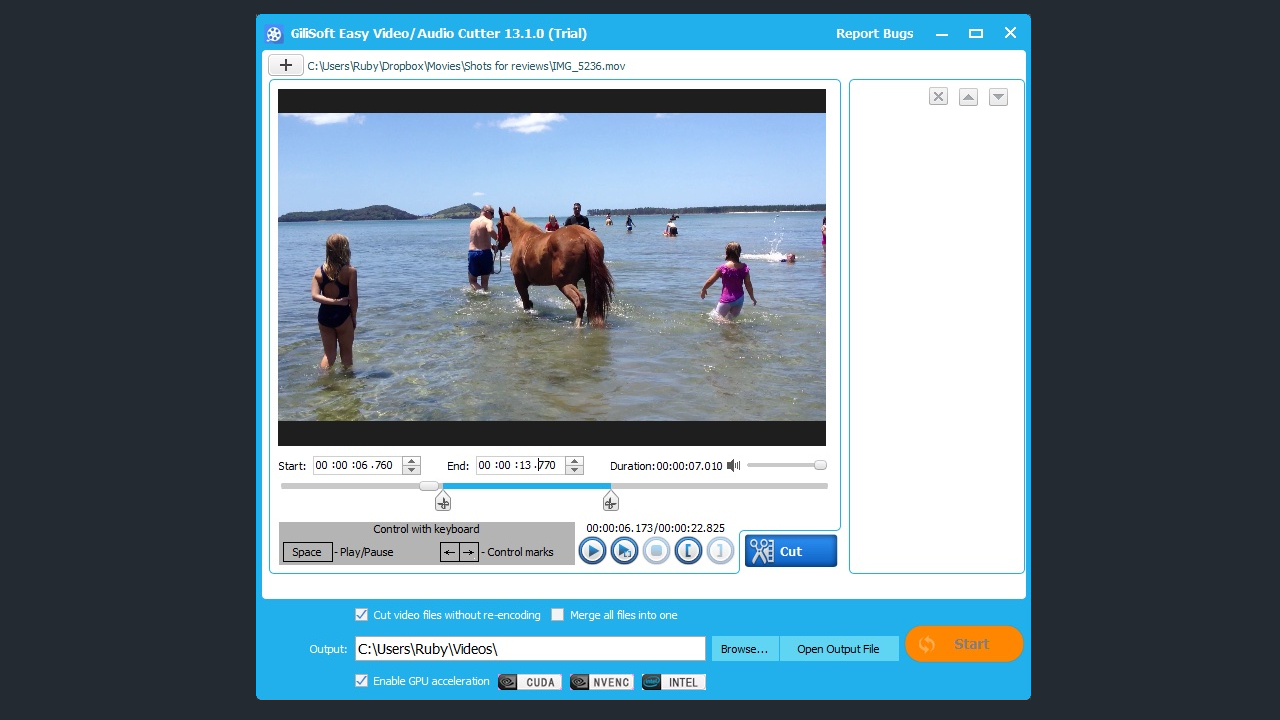Click the Play button under the video

(592, 550)
